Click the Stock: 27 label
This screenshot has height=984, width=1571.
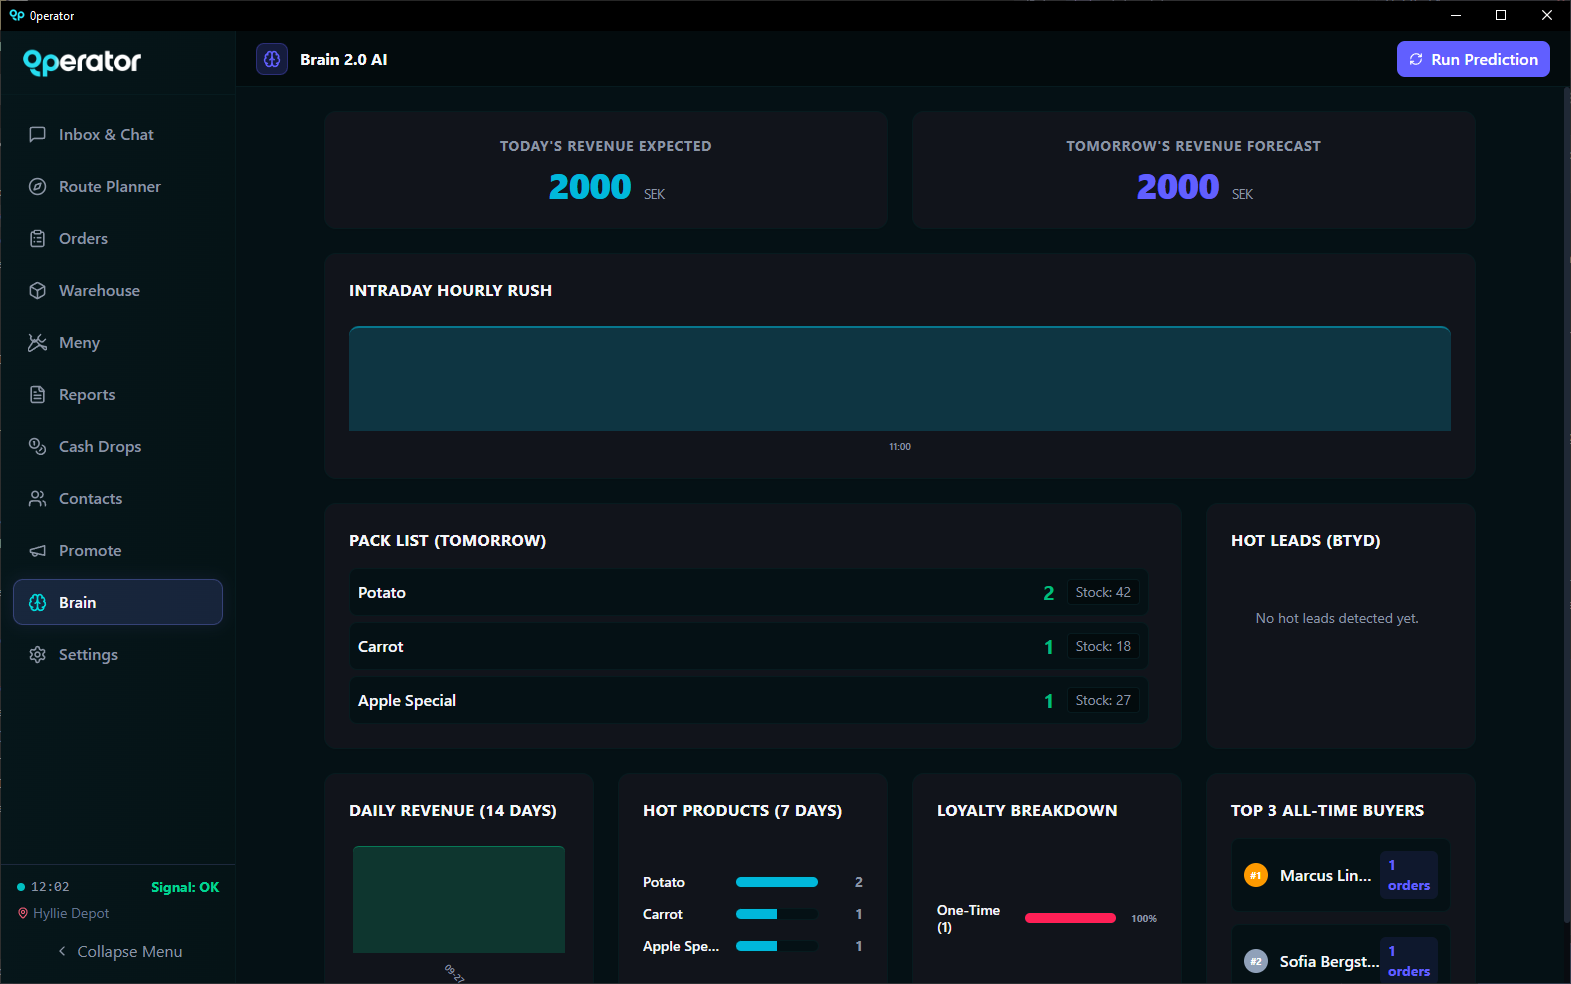coord(1103,700)
